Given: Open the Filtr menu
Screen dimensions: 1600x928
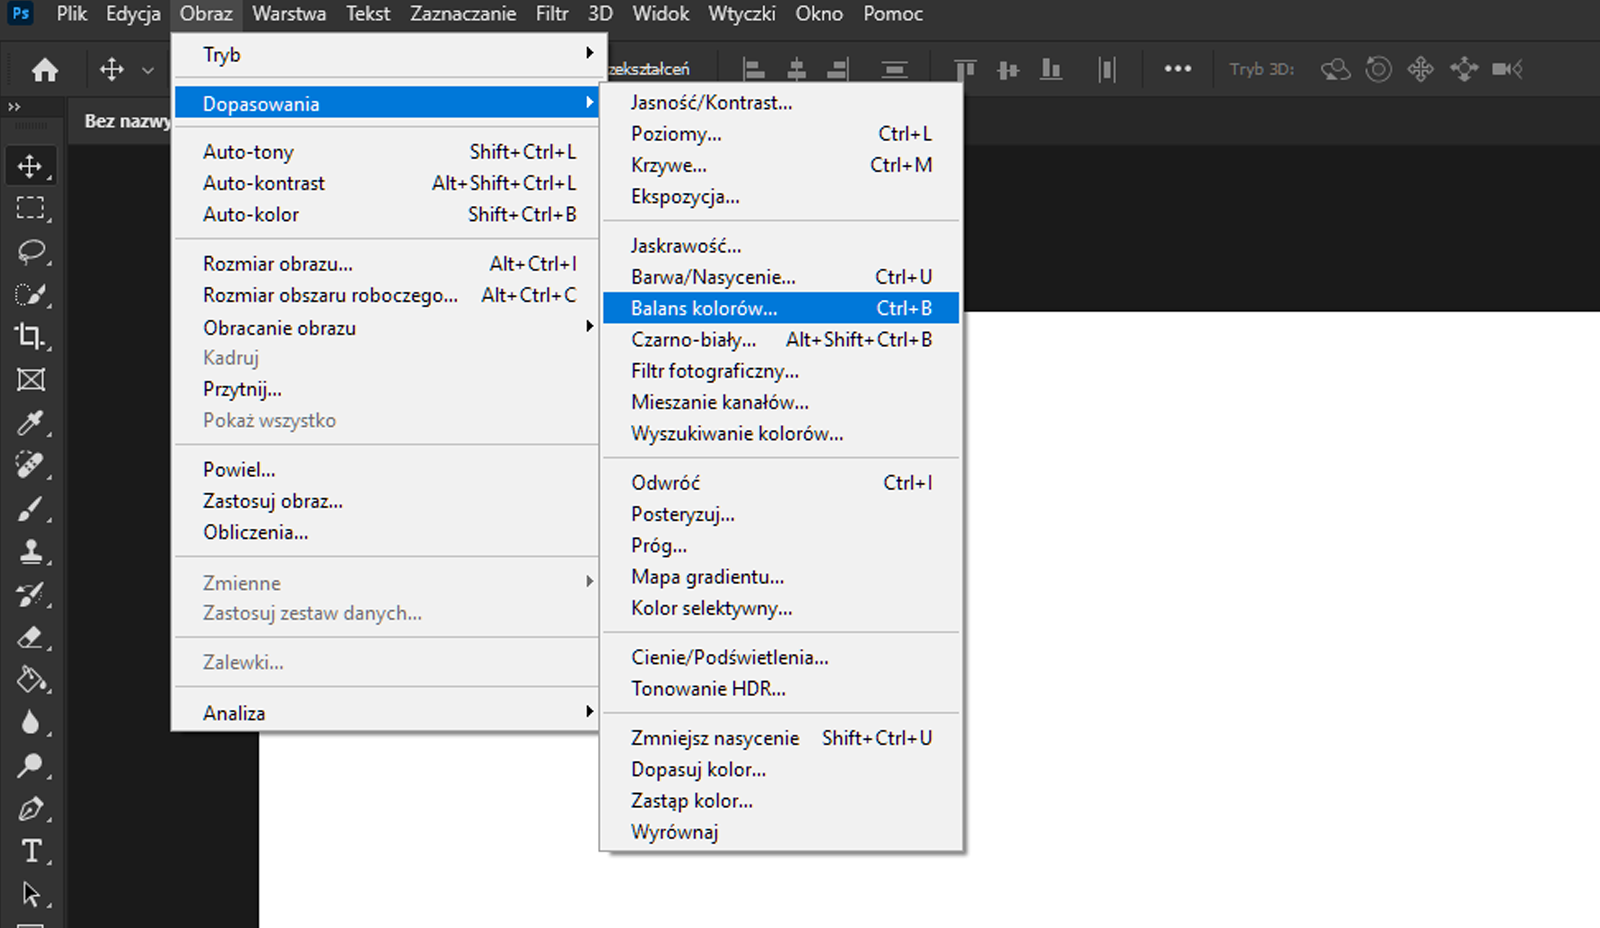Looking at the screenshot, I should pyautogui.click(x=551, y=14).
